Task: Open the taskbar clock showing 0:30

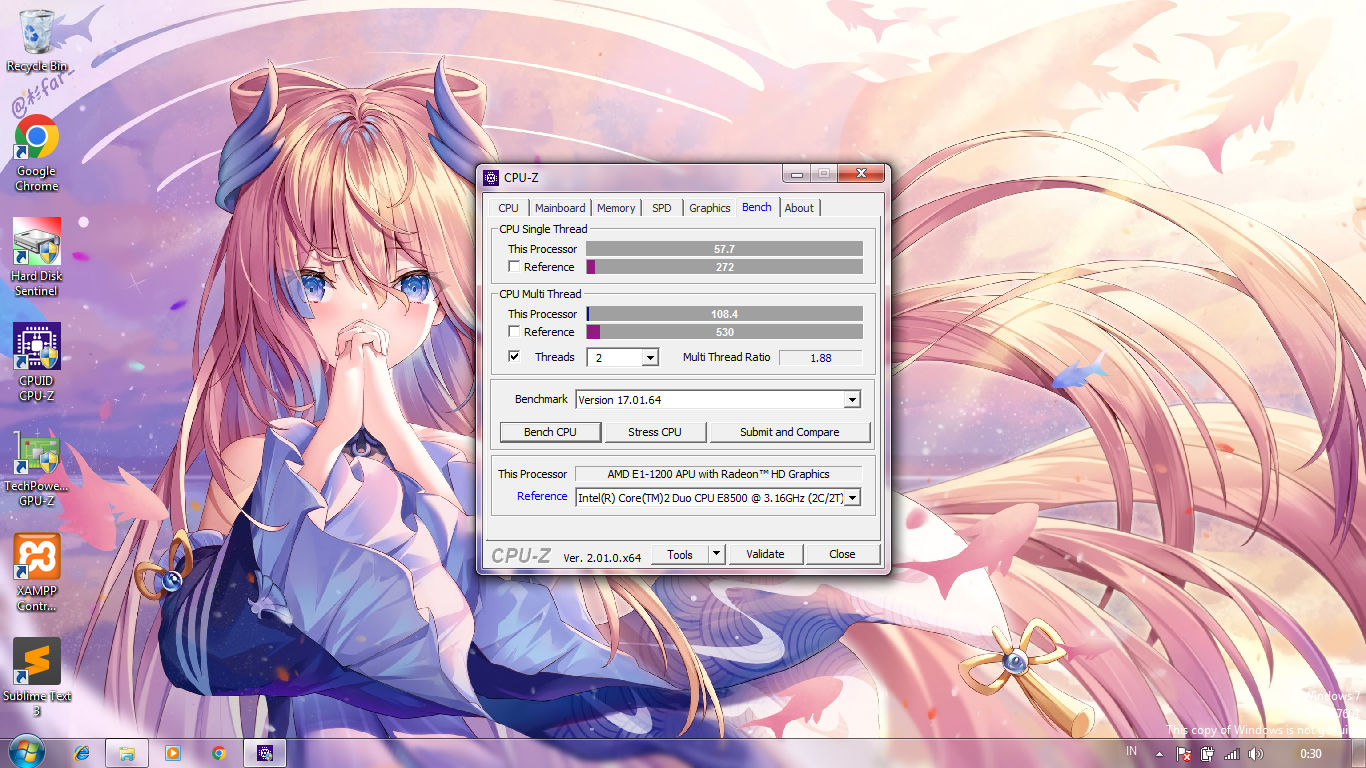Action: [1310, 754]
